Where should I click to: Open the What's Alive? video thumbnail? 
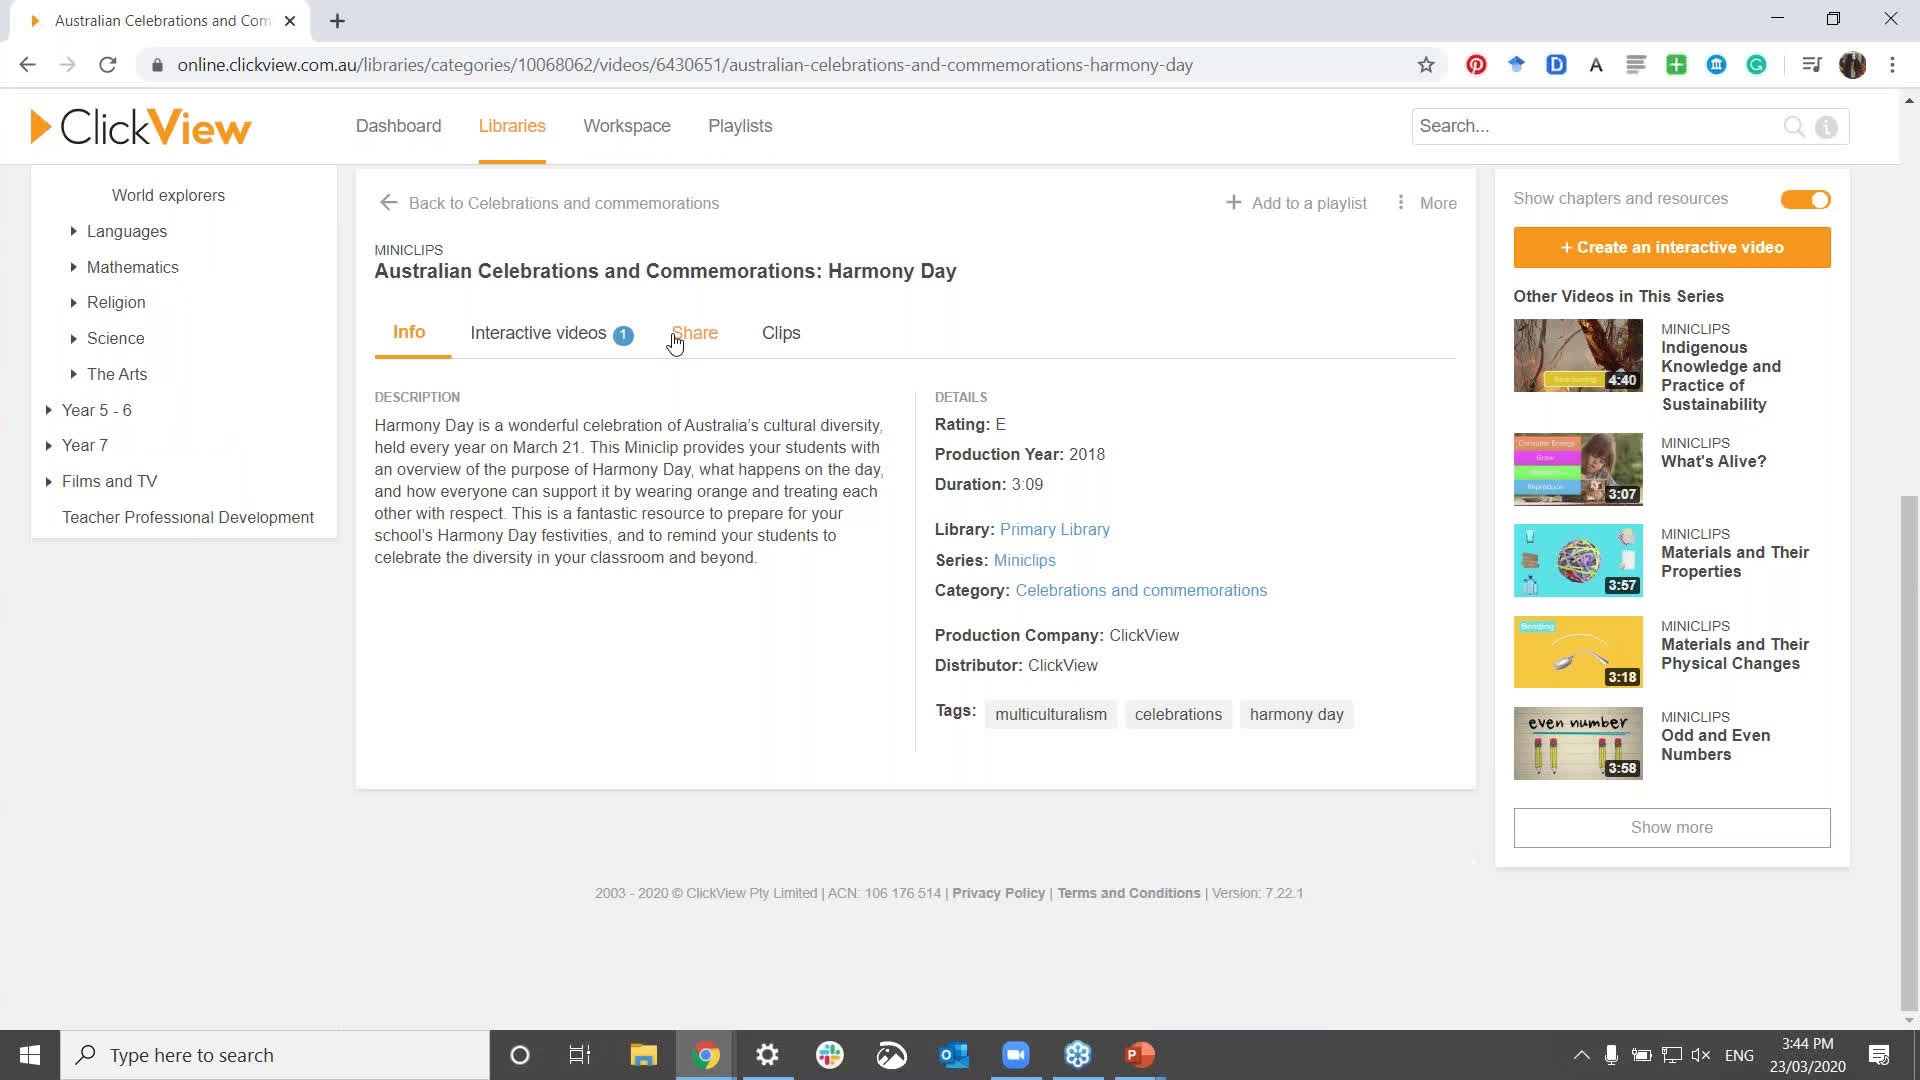pyautogui.click(x=1578, y=470)
